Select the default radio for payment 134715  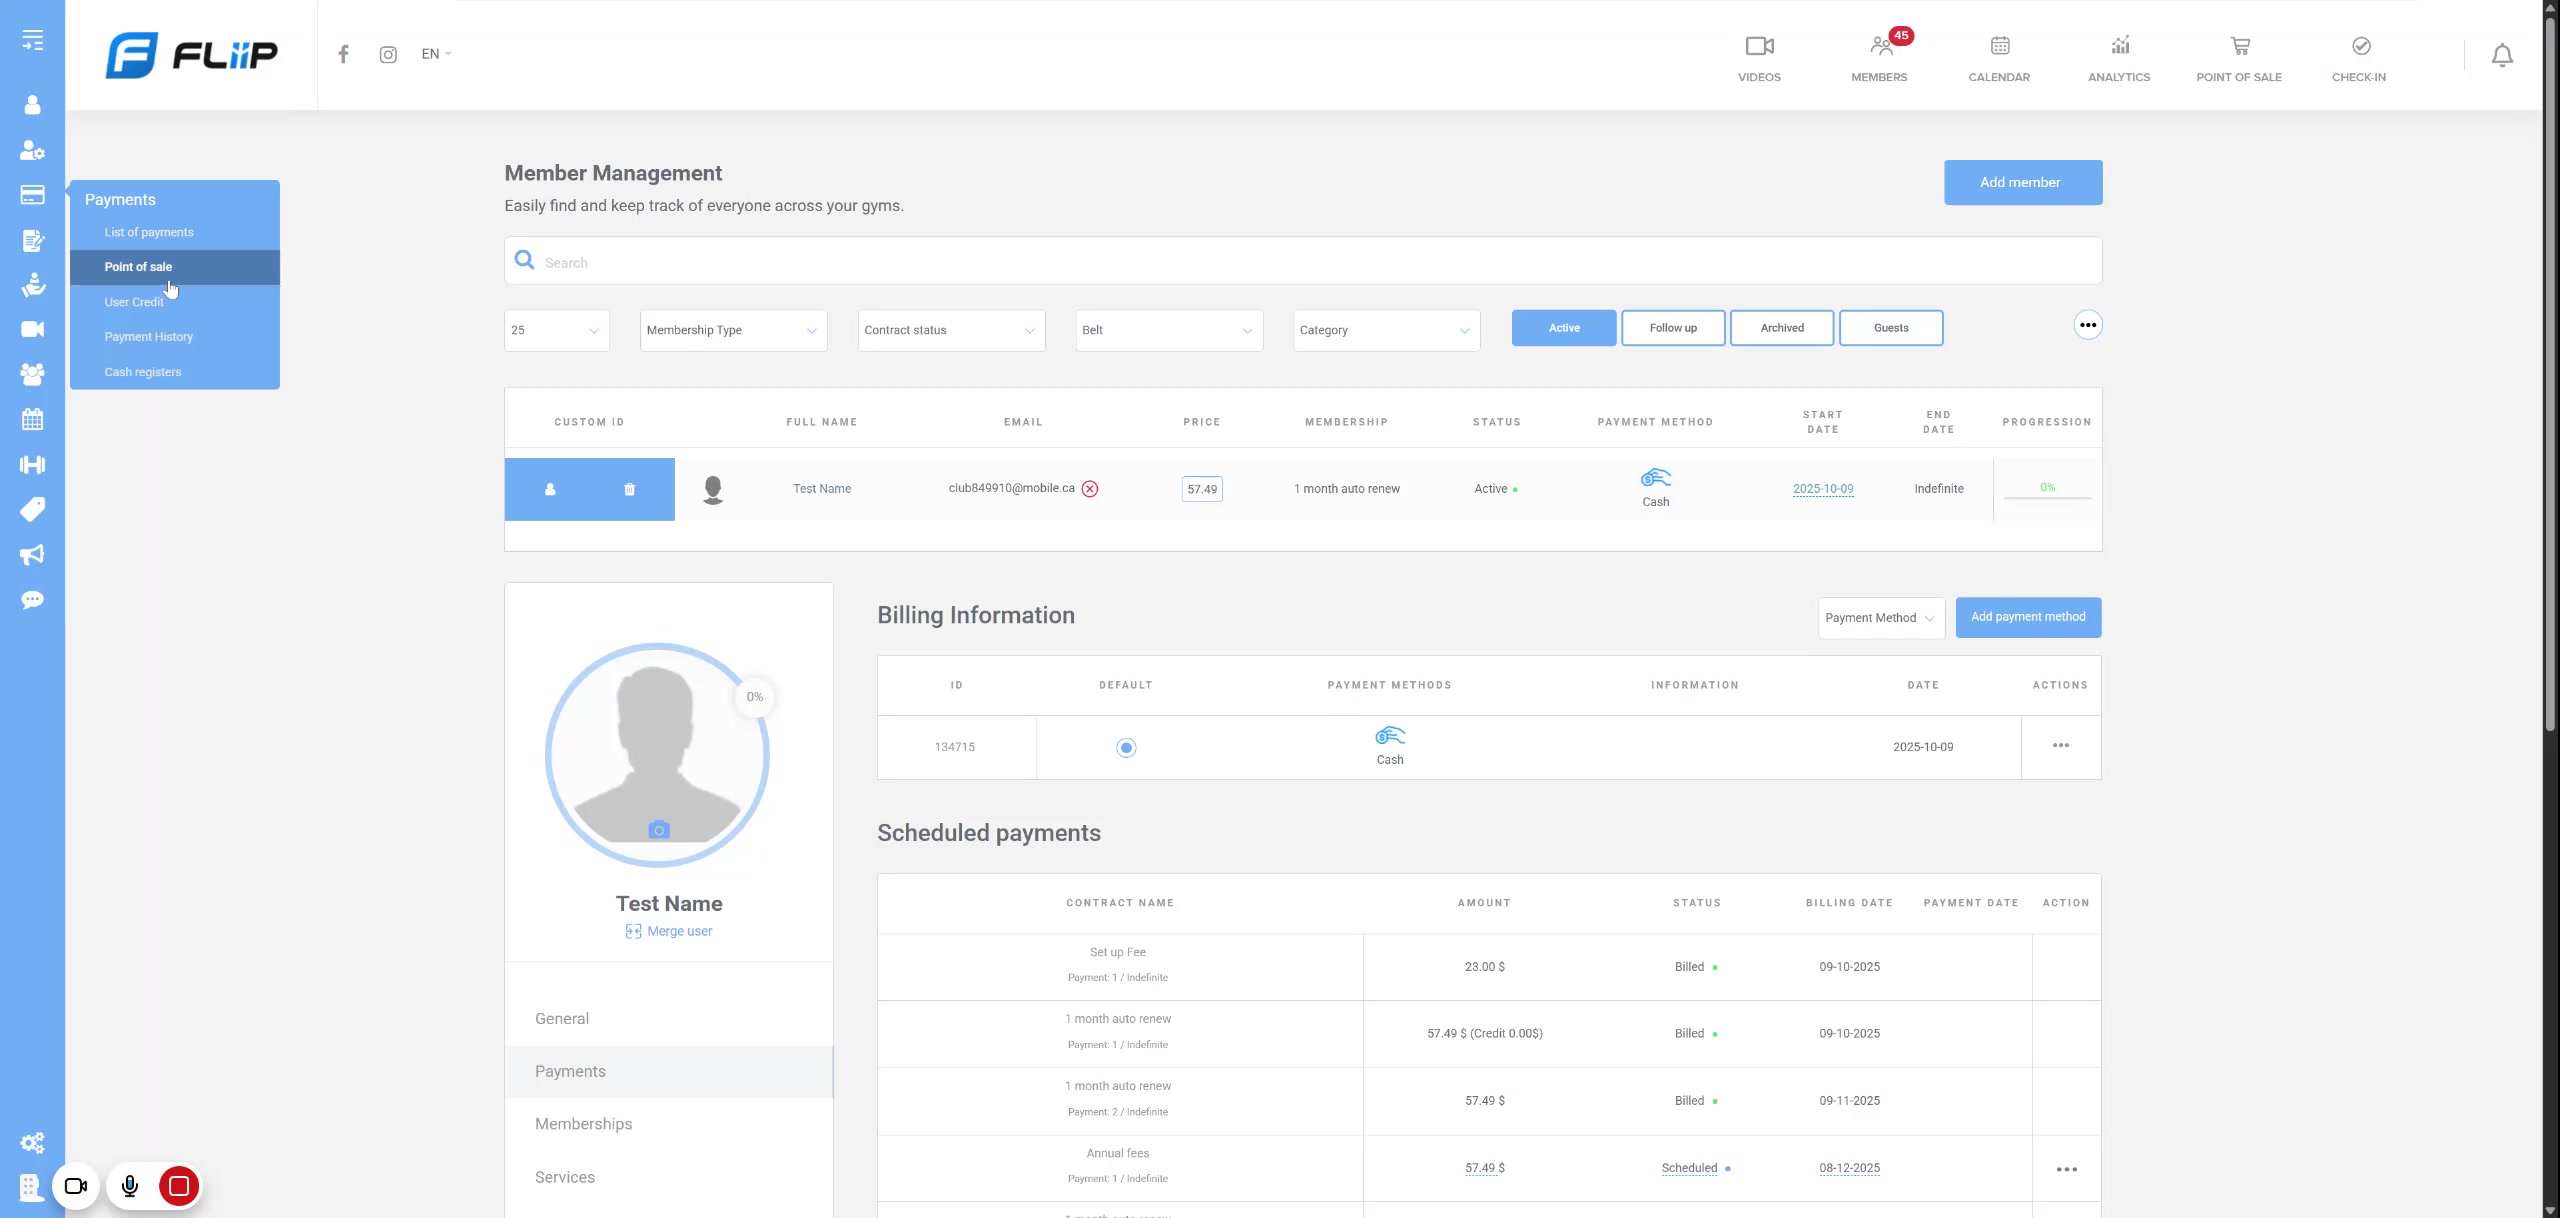tap(1126, 747)
